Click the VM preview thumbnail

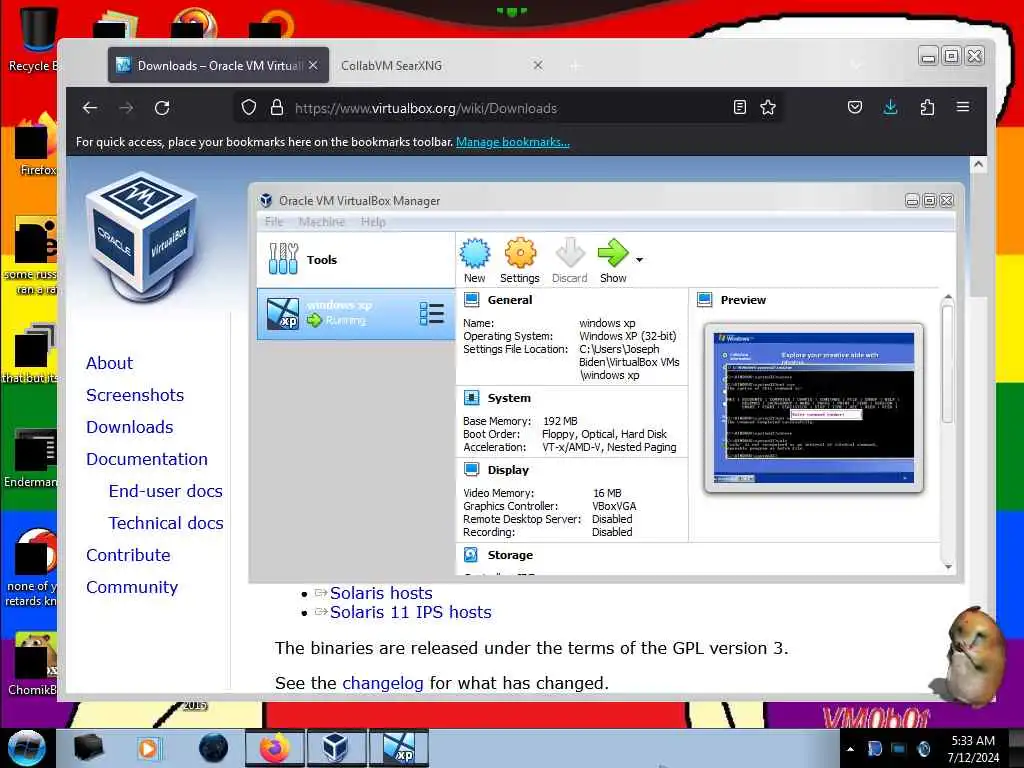[x=814, y=408]
